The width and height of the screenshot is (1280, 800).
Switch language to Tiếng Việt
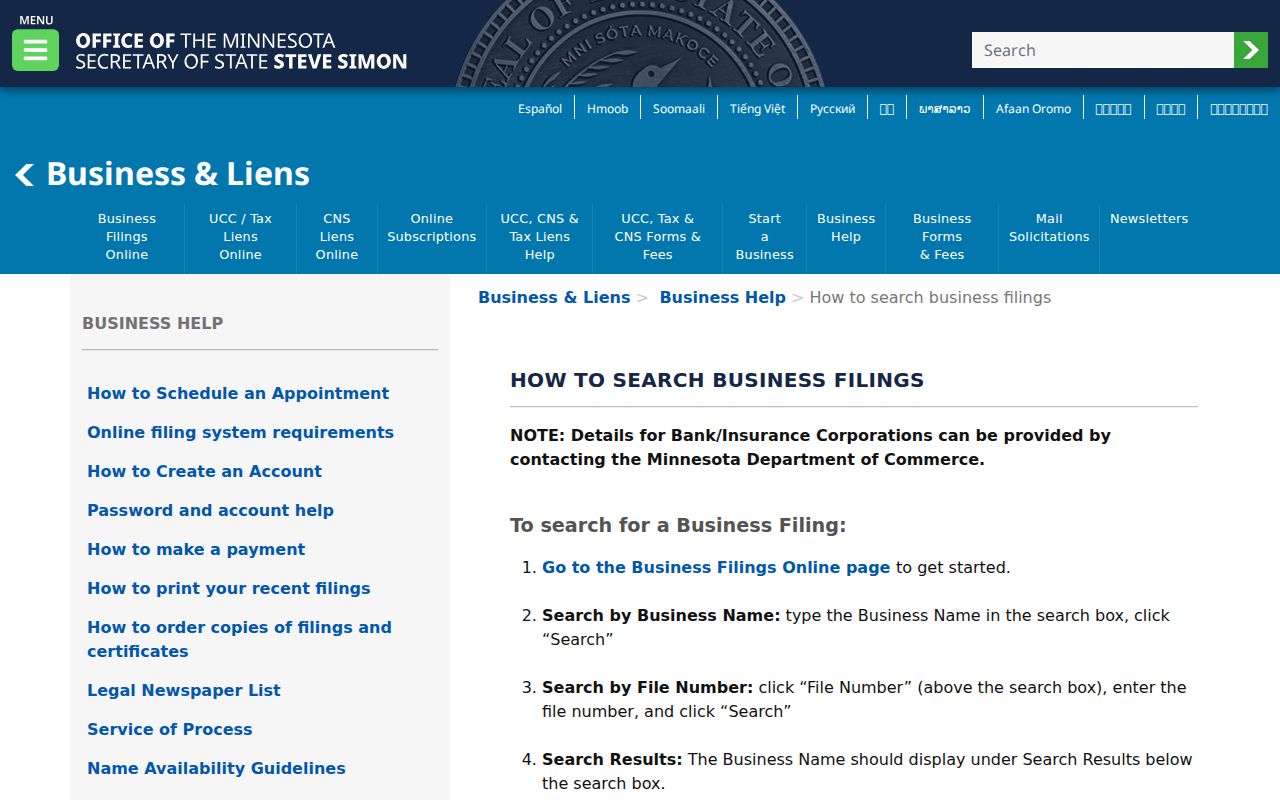pyautogui.click(x=758, y=109)
